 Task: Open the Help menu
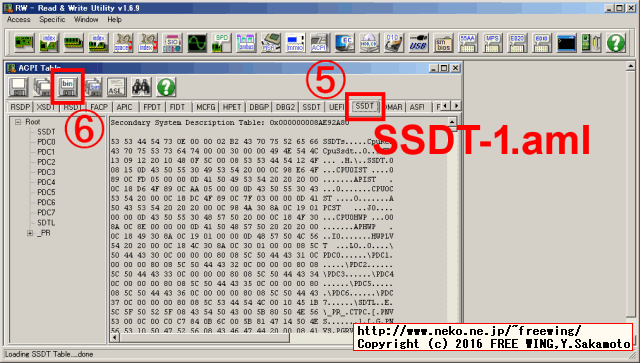click(114, 19)
